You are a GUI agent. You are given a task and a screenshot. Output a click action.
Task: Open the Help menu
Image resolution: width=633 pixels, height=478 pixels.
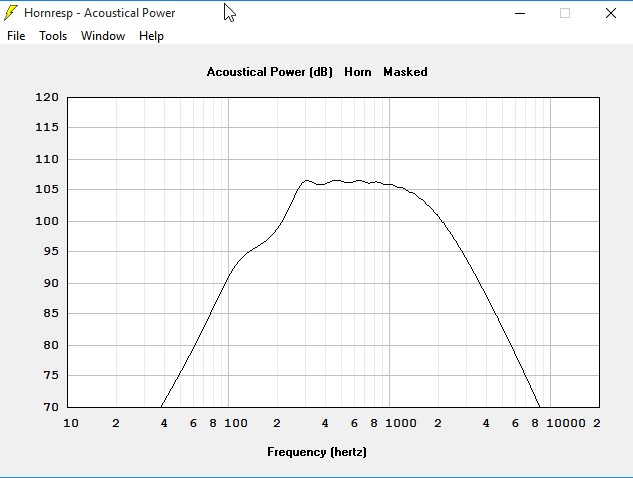tap(151, 36)
